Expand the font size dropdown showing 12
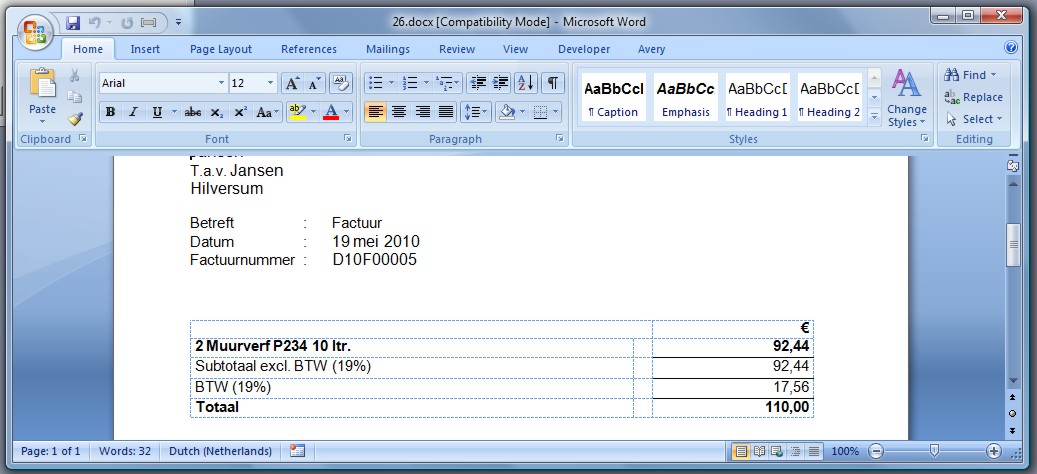The width and height of the screenshot is (1037, 474). (270, 83)
